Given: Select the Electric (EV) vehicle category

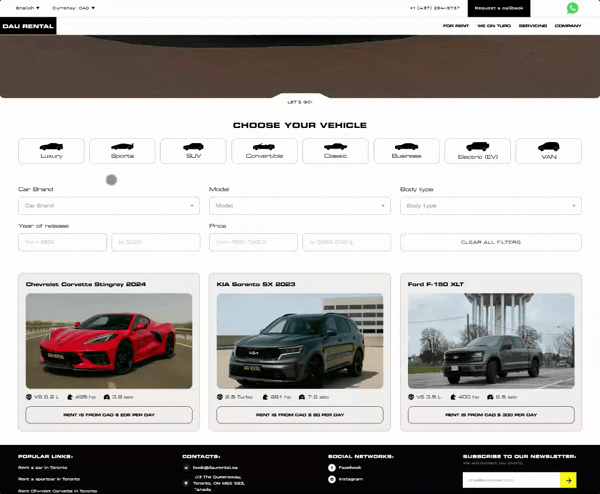Looking at the screenshot, I should click(x=478, y=151).
